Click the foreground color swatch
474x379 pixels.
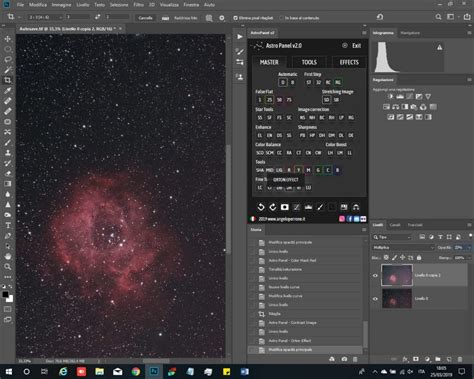(x=5, y=295)
